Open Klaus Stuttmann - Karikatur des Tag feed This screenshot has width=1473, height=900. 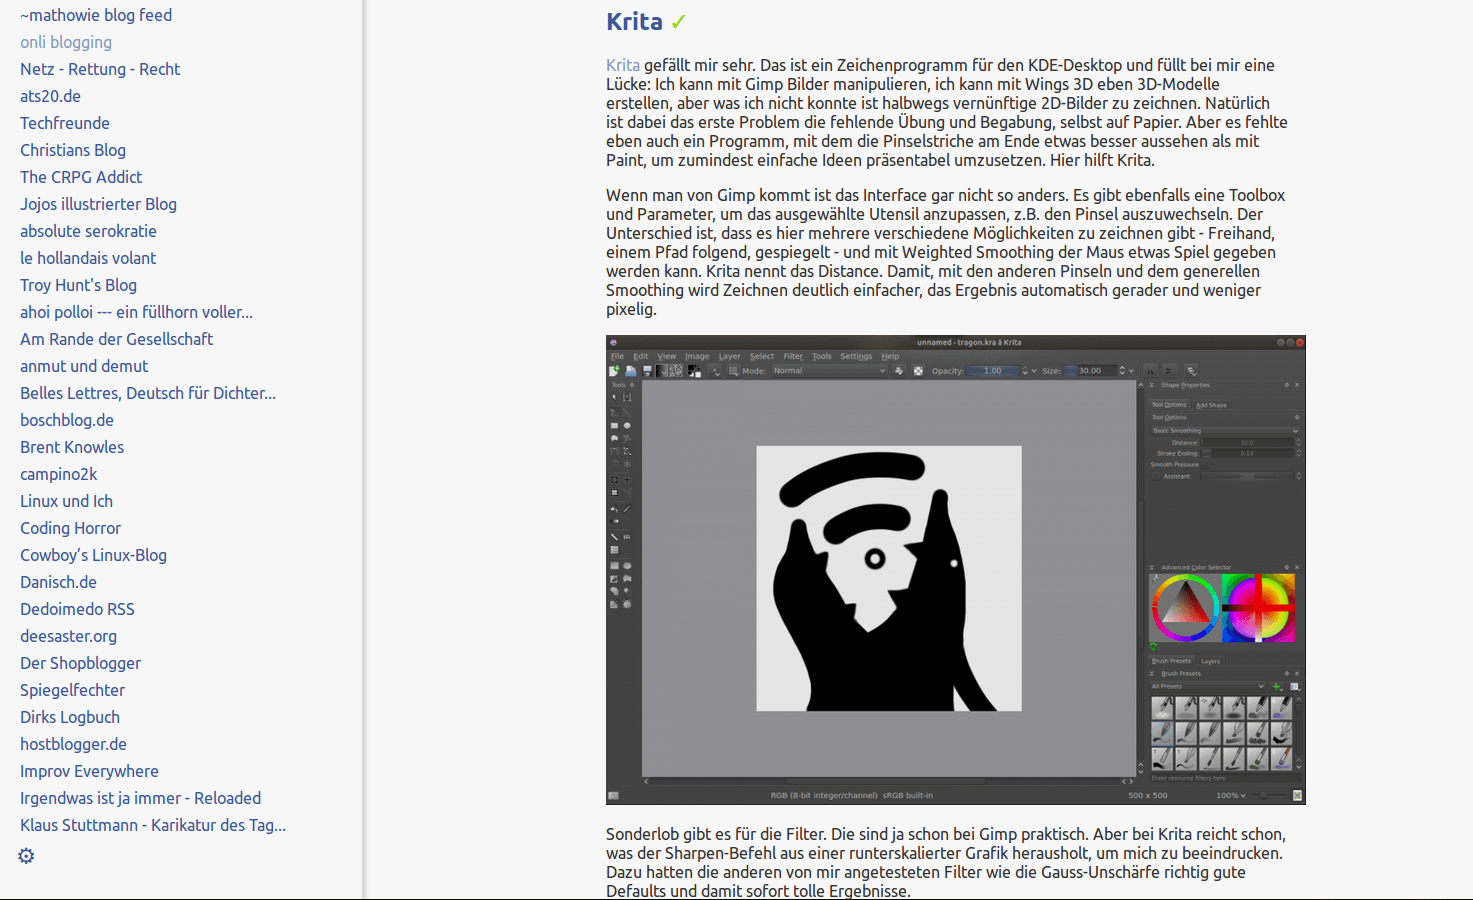(x=153, y=825)
